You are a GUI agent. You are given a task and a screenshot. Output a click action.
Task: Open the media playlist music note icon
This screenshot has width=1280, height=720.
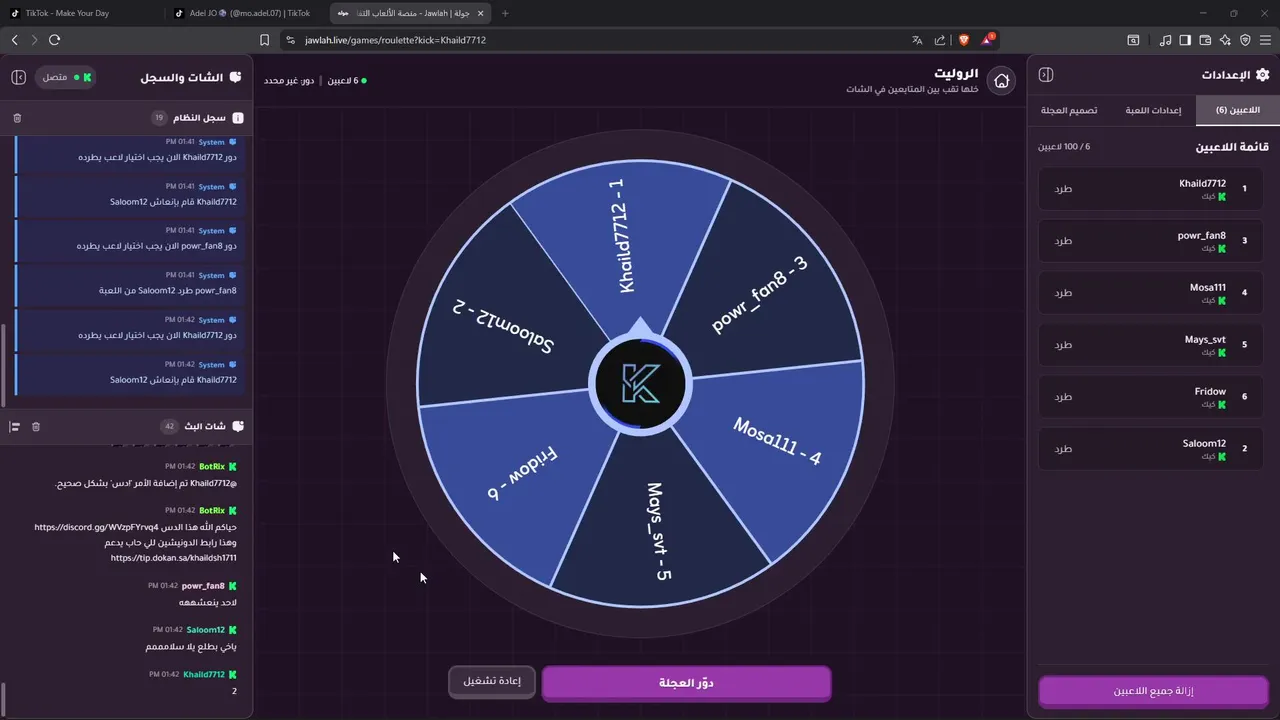tap(1165, 40)
